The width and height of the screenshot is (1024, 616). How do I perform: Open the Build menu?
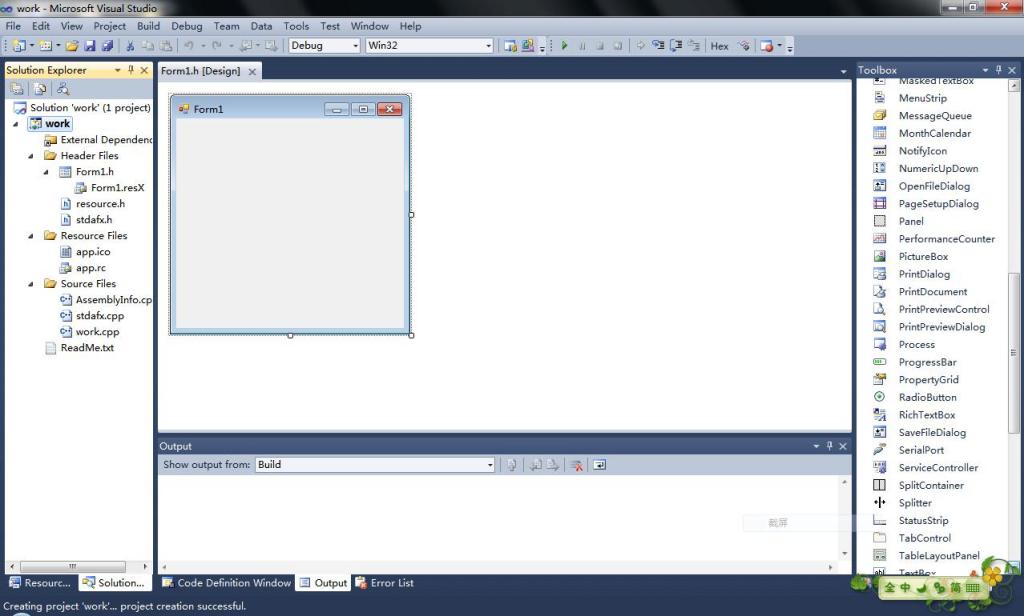tap(148, 26)
